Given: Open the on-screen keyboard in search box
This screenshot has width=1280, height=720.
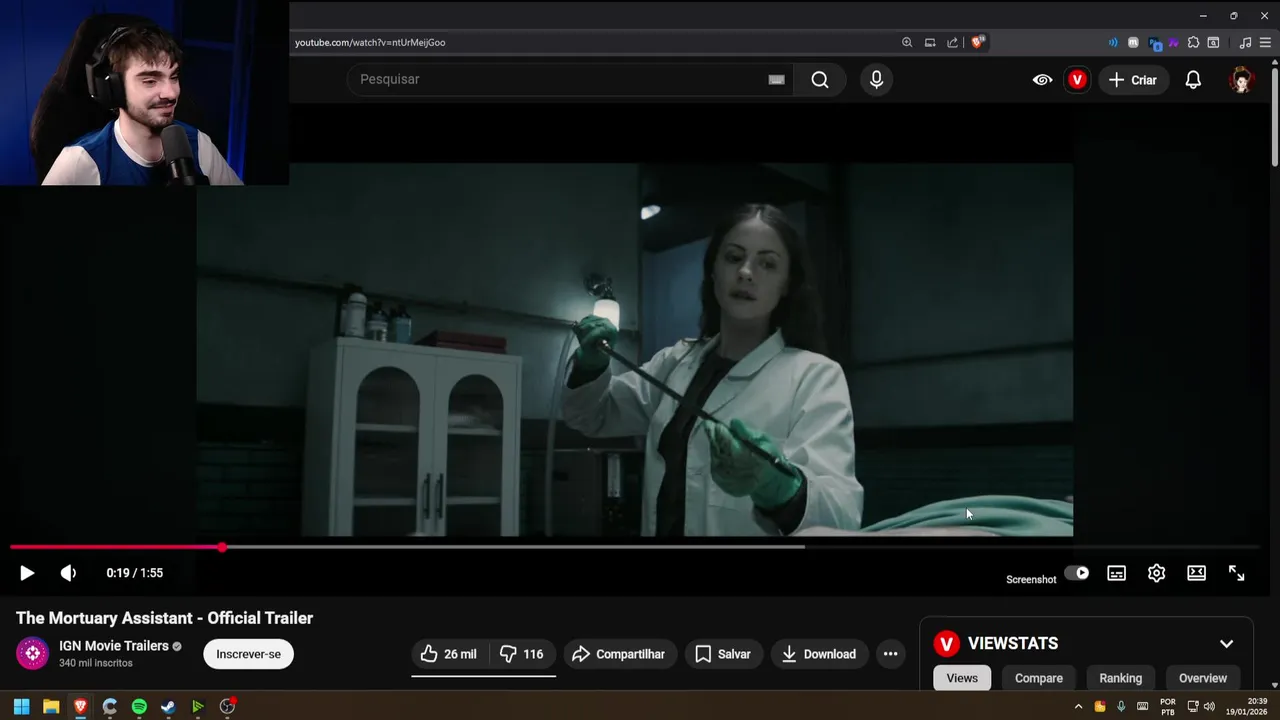Looking at the screenshot, I should [x=776, y=80].
